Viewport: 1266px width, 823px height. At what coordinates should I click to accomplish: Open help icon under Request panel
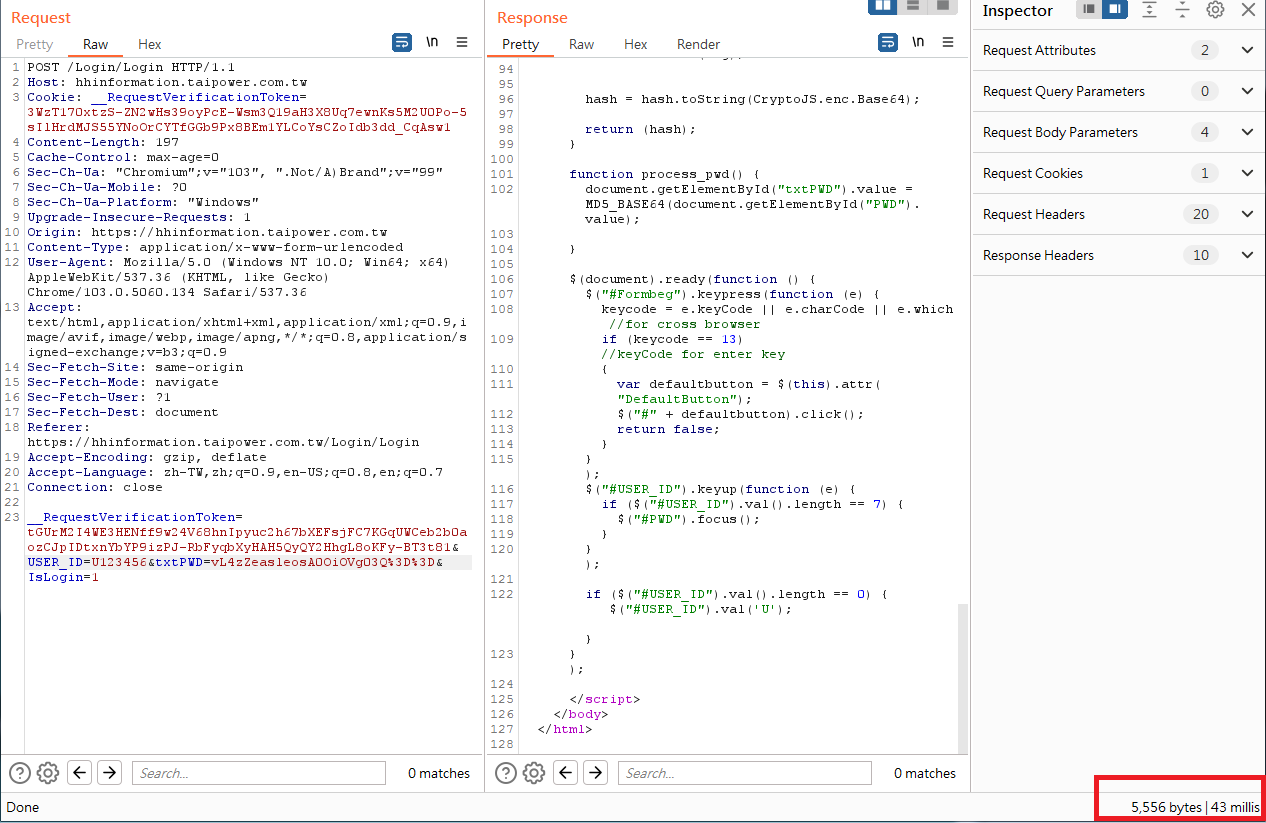pos(20,772)
